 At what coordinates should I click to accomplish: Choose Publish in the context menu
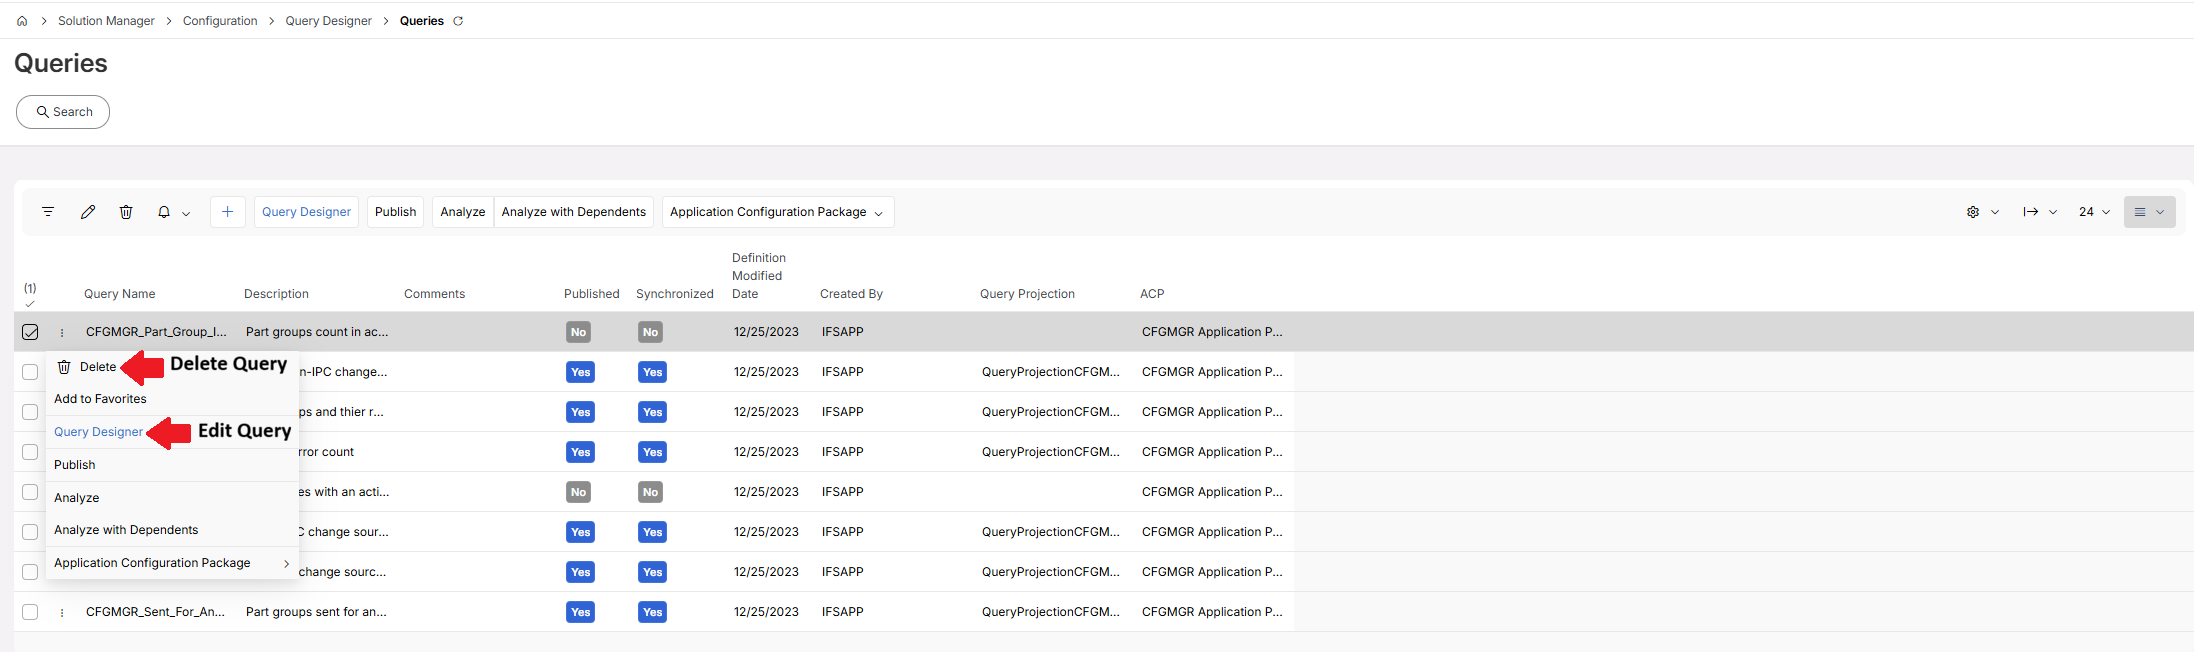(75, 465)
